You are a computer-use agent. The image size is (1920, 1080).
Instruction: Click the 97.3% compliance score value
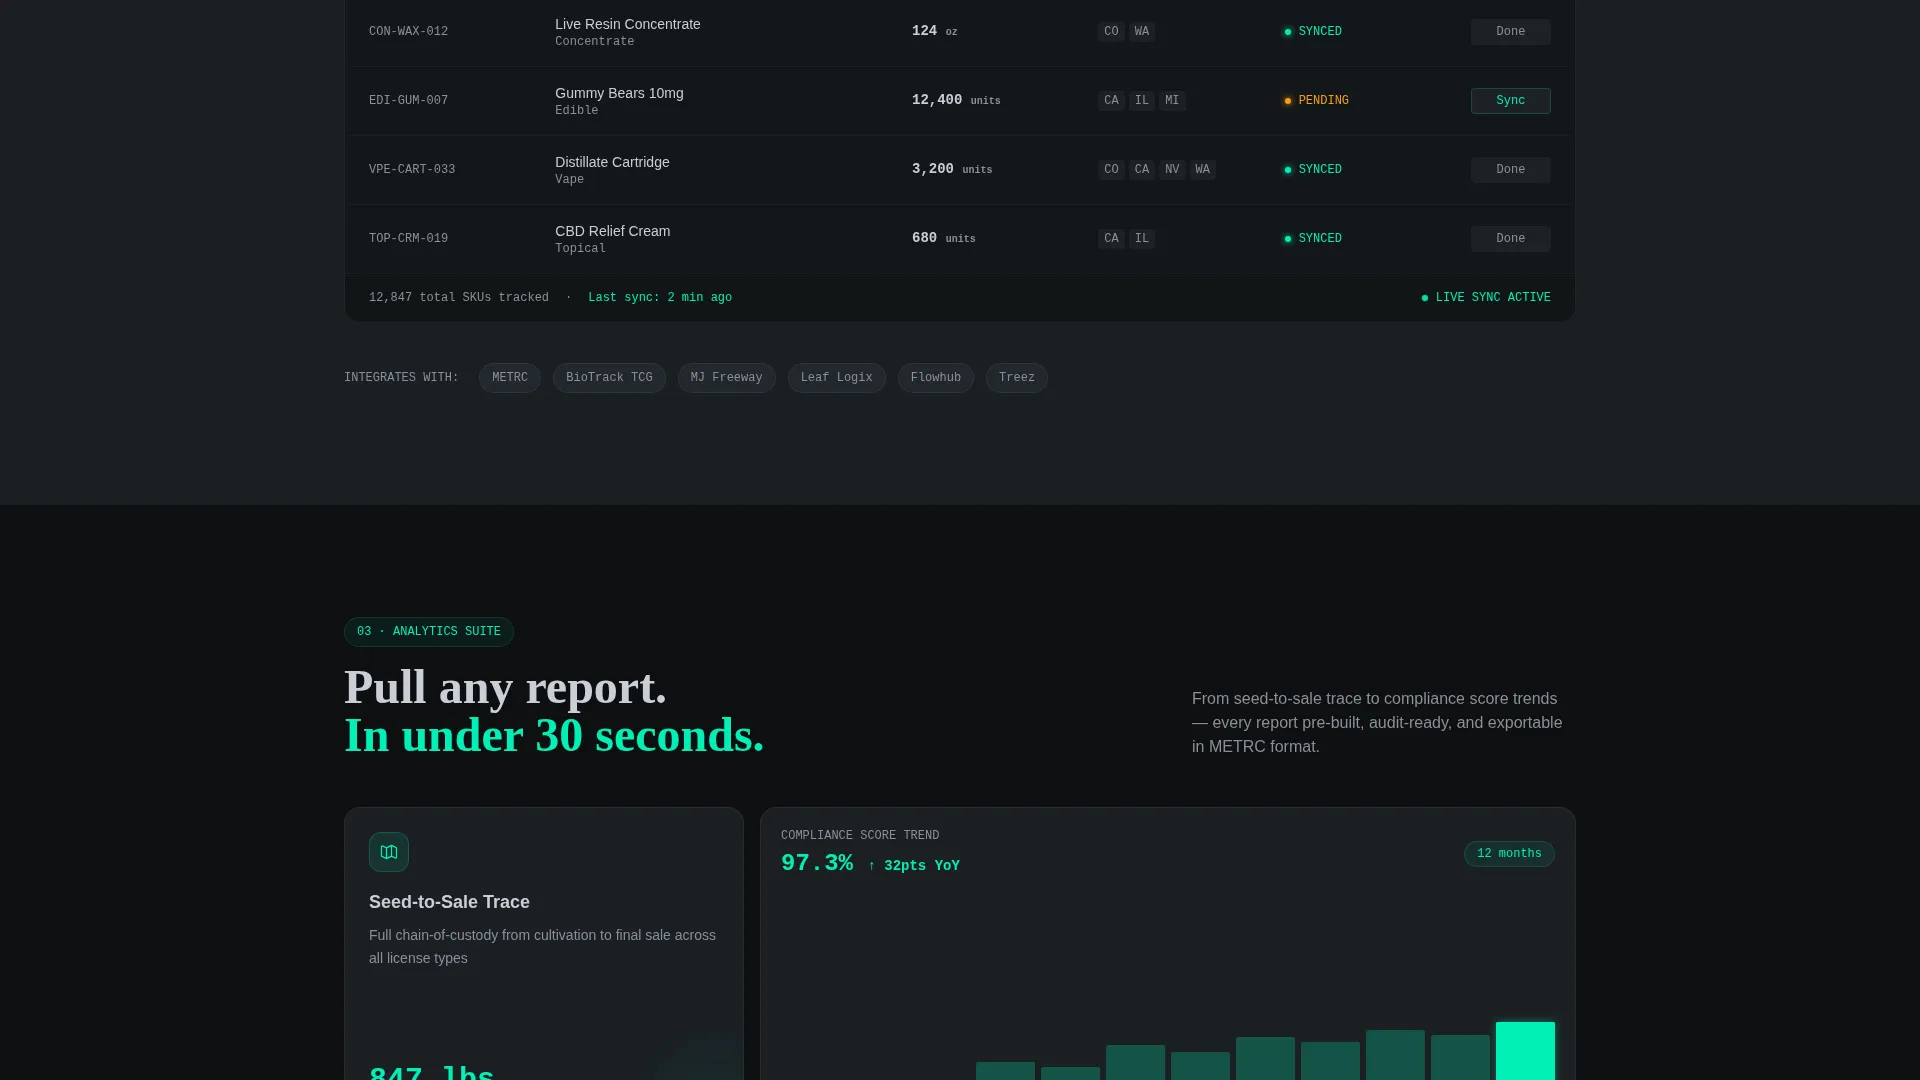817,863
